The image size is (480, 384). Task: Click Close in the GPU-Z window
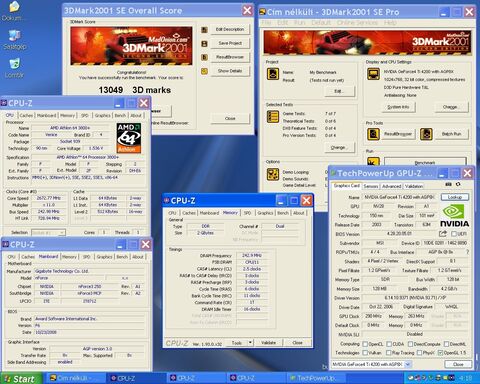pos(458,364)
